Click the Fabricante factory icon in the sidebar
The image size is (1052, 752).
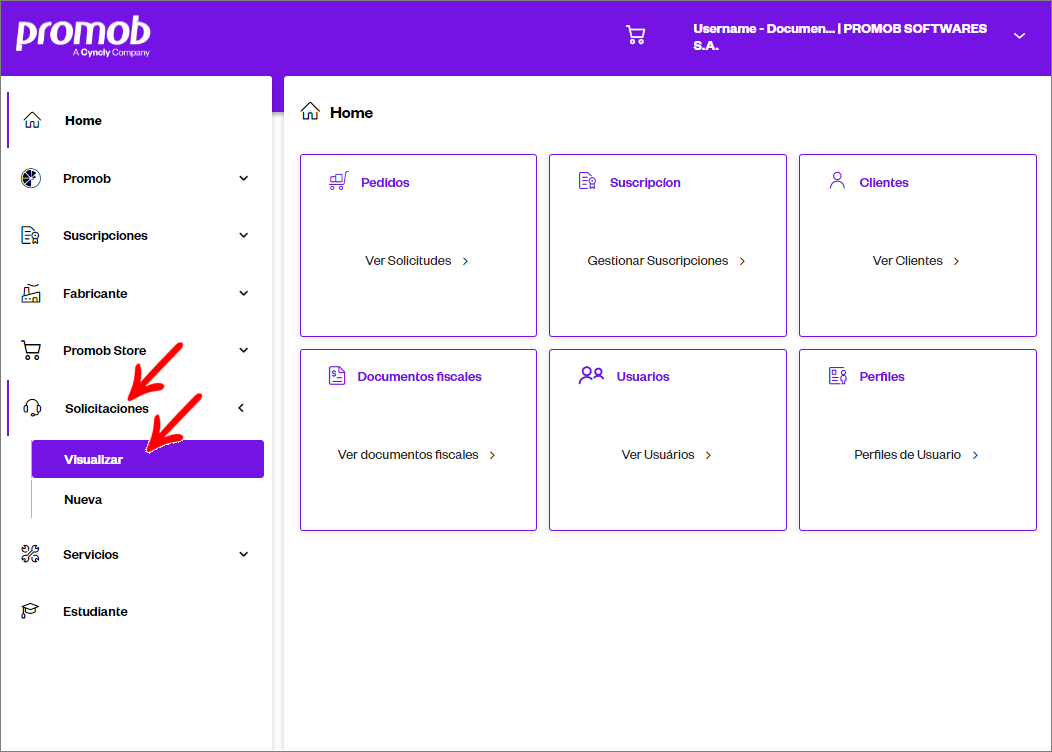click(x=31, y=293)
